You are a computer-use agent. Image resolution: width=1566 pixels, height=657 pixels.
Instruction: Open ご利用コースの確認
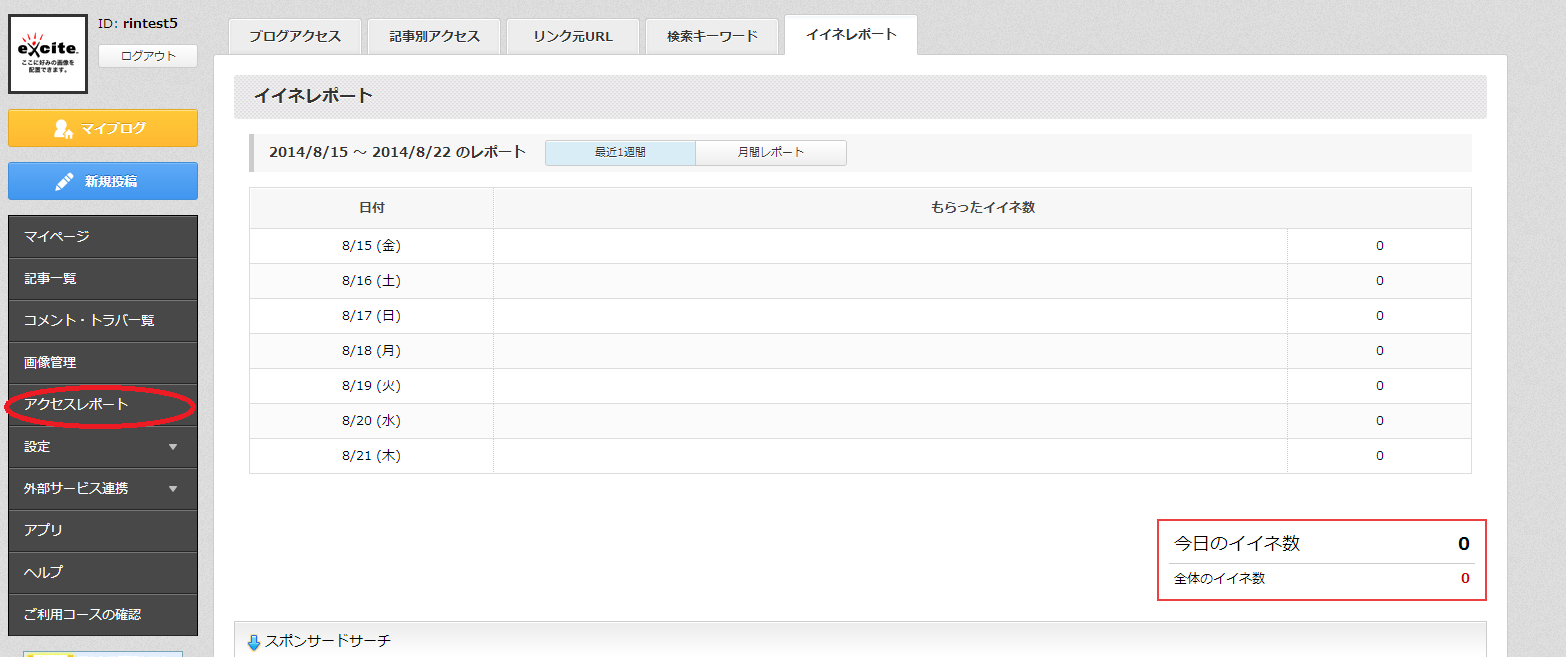pos(103,614)
